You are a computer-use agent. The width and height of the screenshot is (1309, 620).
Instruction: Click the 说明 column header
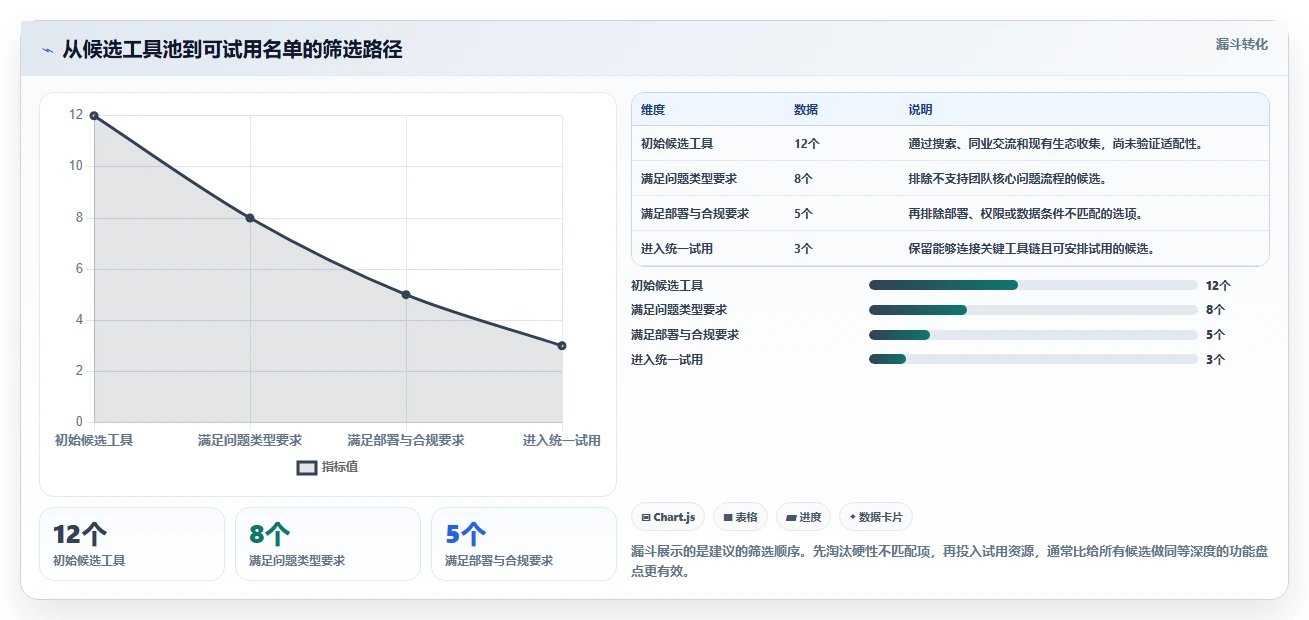click(x=920, y=110)
